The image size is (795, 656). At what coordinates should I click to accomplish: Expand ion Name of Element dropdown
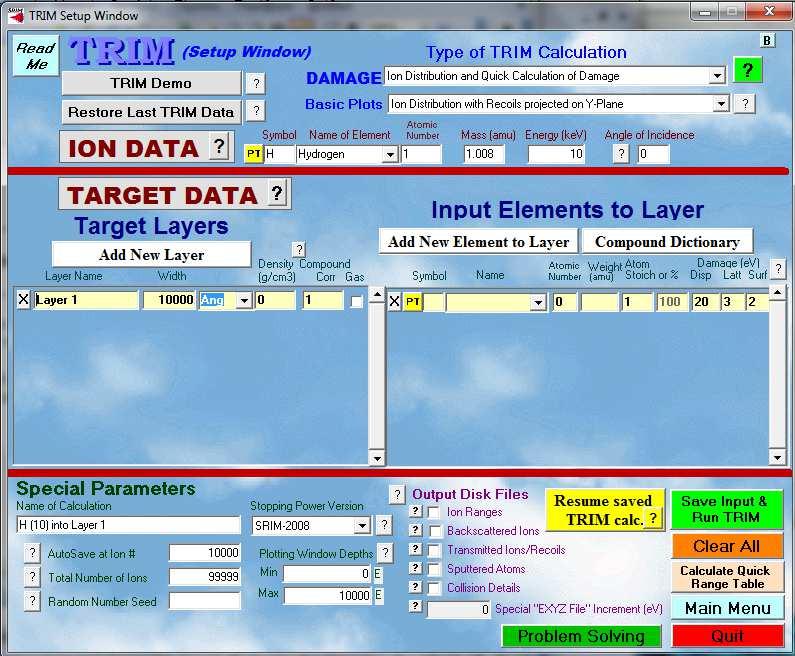(389, 154)
